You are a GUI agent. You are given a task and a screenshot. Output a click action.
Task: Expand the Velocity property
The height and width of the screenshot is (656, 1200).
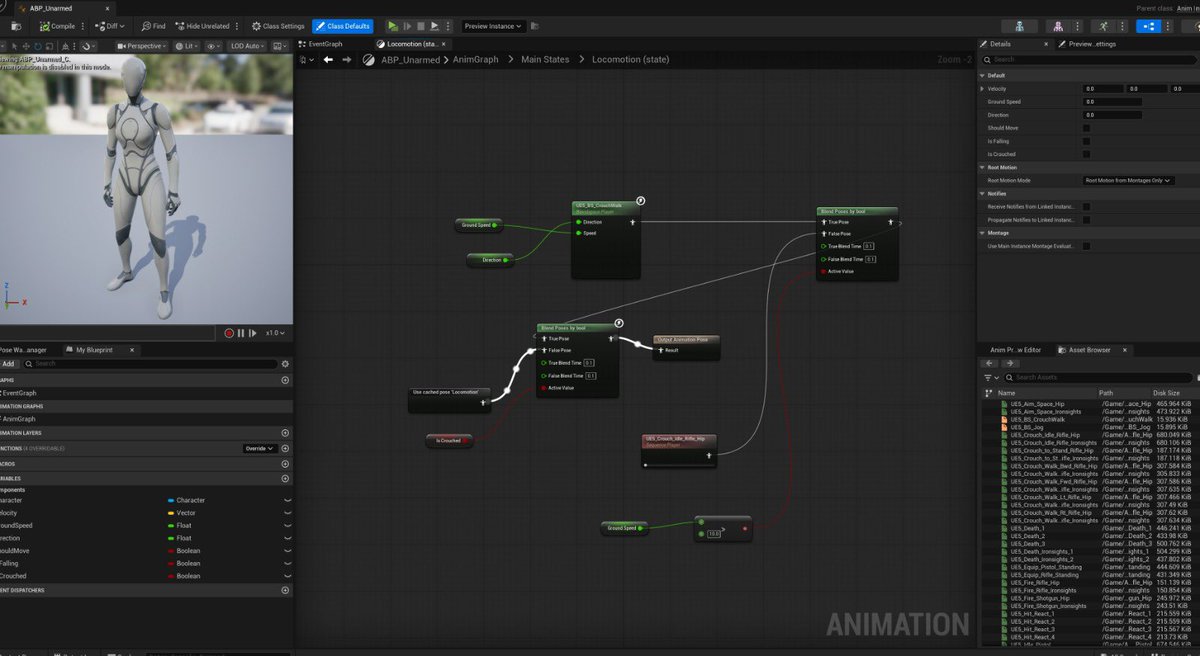click(x=982, y=88)
